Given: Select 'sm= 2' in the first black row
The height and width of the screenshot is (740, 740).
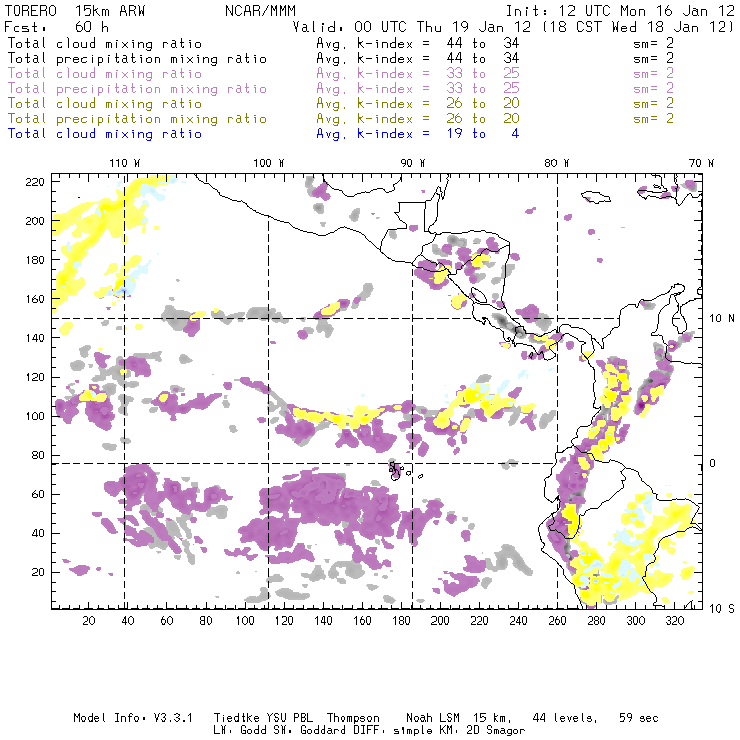Looking at the screenshot, I should pos(653,43).
